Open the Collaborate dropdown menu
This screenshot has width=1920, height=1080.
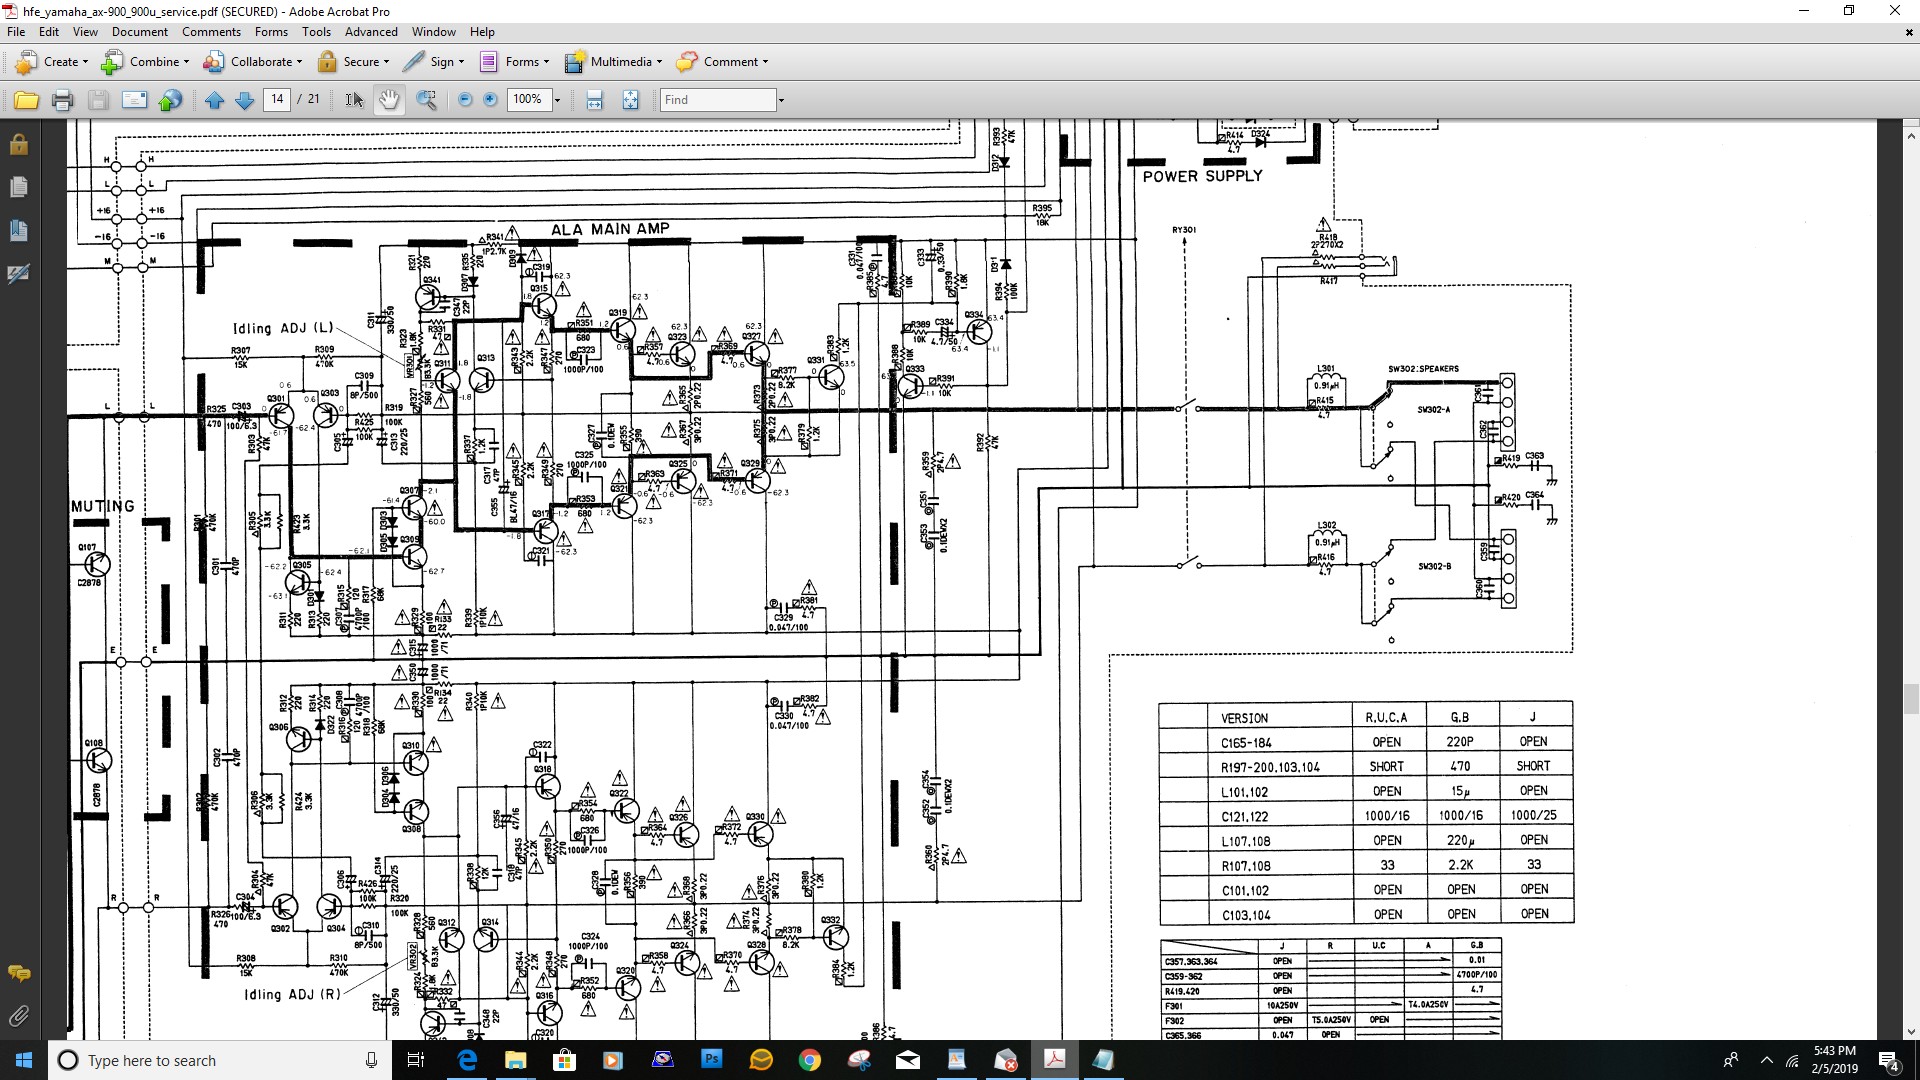(252, 62)
